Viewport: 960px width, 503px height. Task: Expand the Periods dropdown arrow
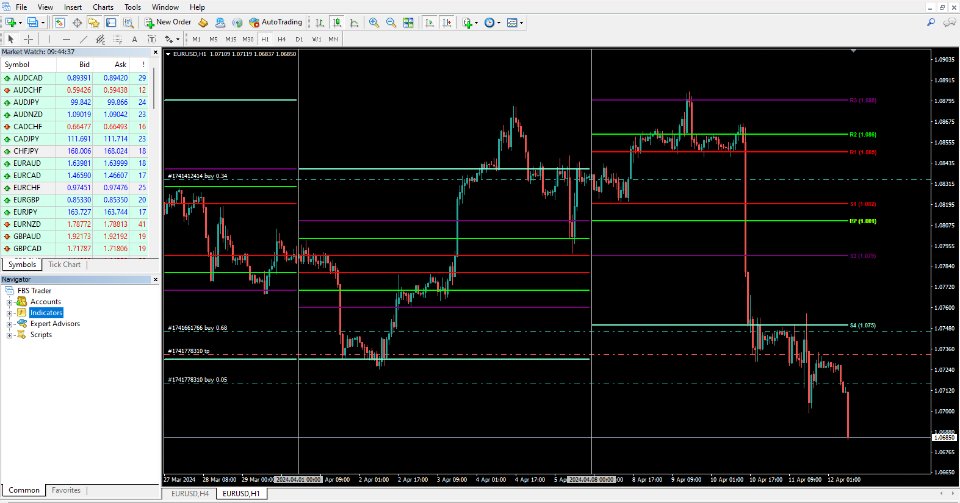(x=498, y=23)
